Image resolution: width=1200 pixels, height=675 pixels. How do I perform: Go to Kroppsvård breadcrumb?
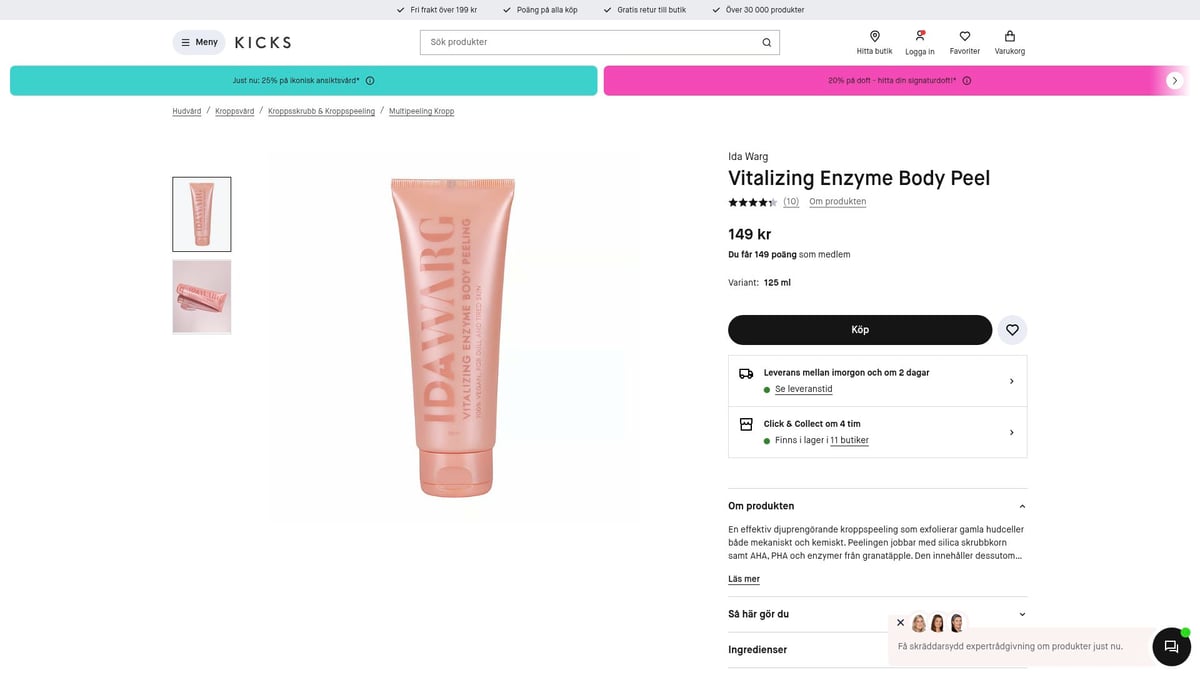(x=235, y=111)
